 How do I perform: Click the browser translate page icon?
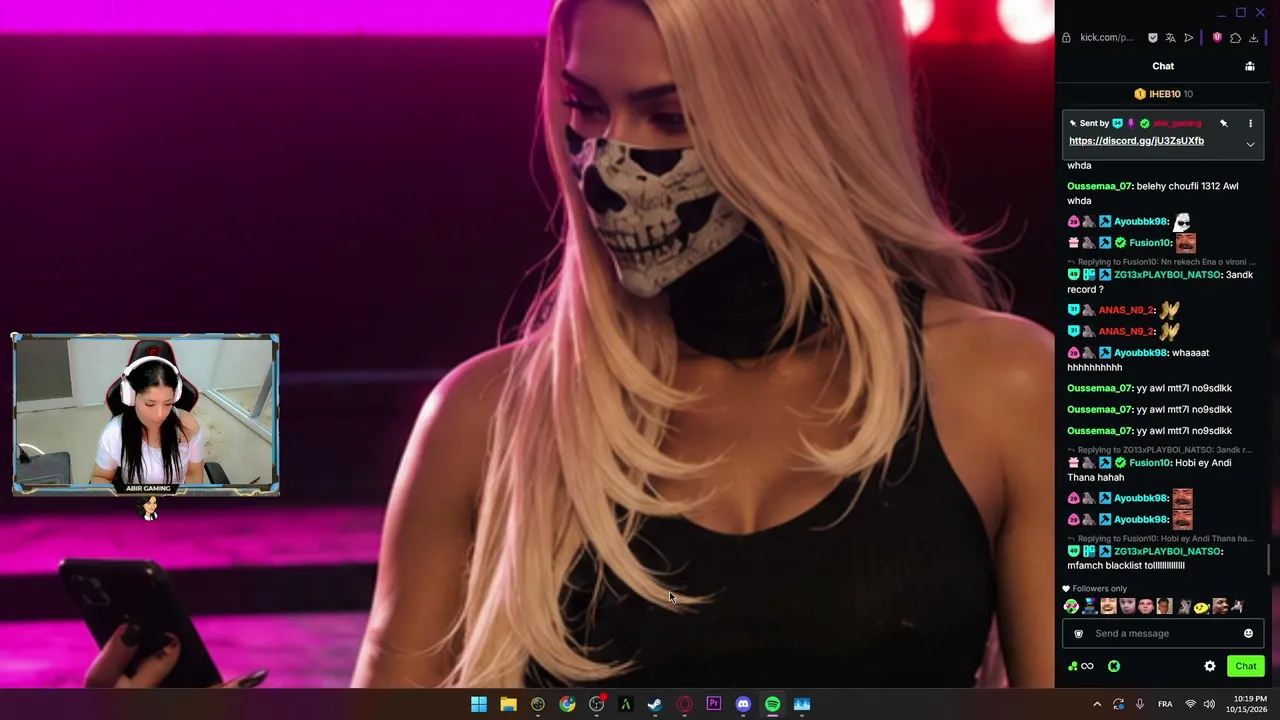coord(1170,38)
